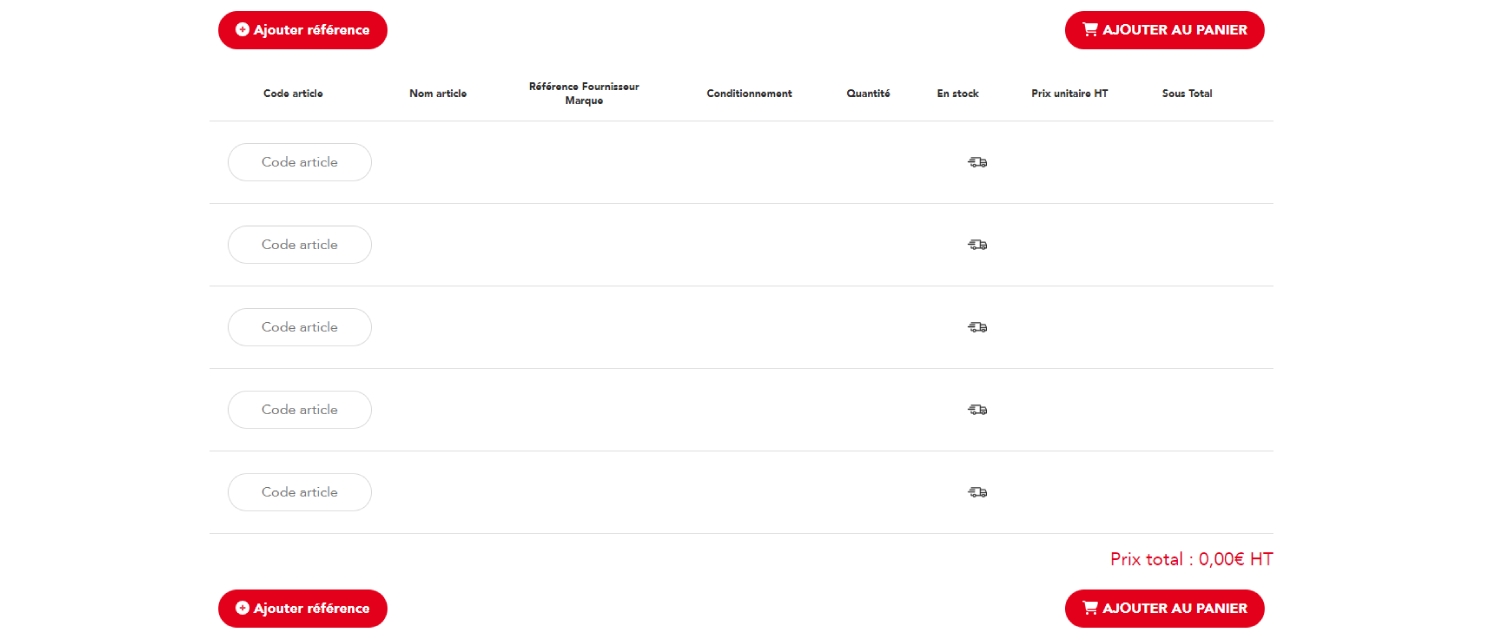Select the third row Code article field
Screen dimensions: 1500x640
pyautogui.click(x=300, y=327)
